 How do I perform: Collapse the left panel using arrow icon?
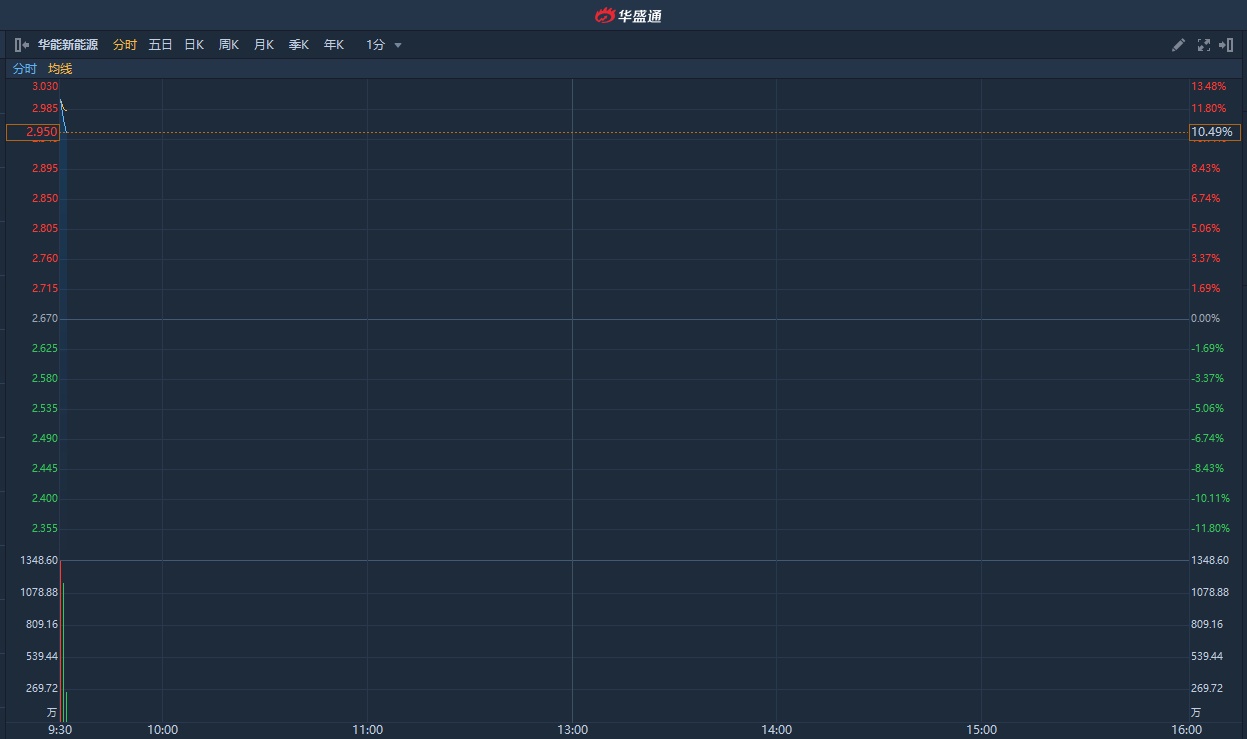(22, 45)
